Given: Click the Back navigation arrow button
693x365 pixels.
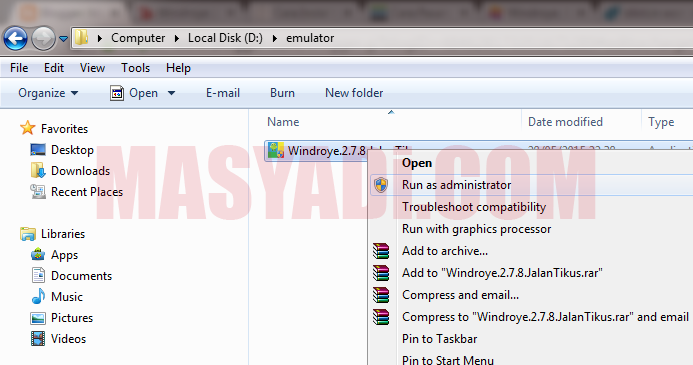Looking at the screenshot, I should [x=15, y=38].
